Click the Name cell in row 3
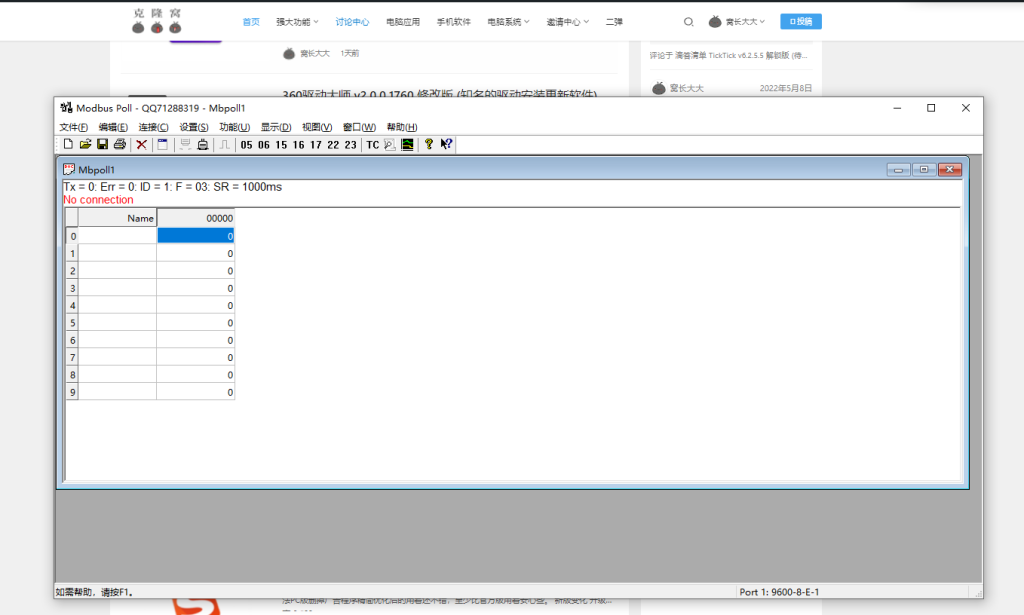 [118, 288]
